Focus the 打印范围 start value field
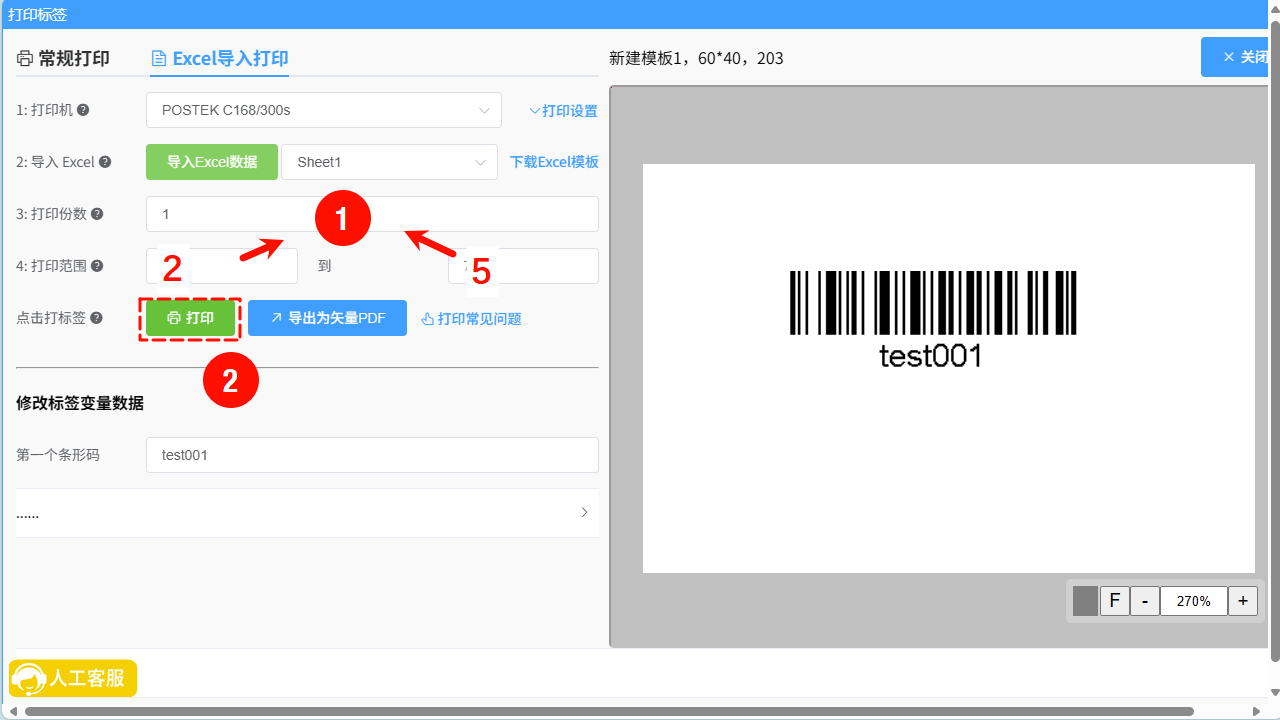This screenshot has height=720, width=1280. point(222,266)
